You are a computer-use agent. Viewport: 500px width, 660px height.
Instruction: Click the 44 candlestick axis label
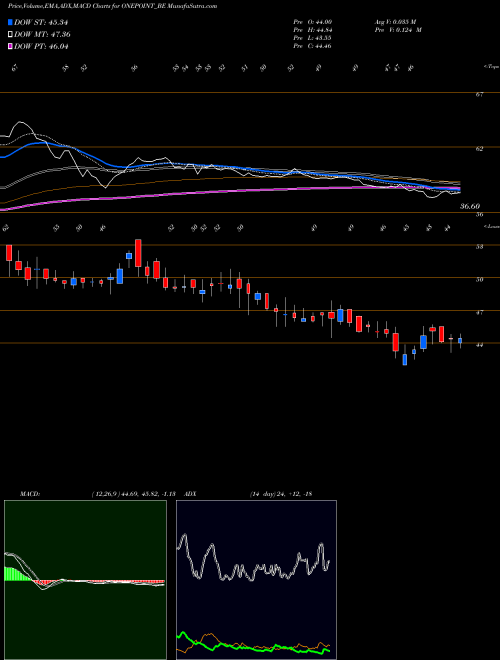(479, 345)
